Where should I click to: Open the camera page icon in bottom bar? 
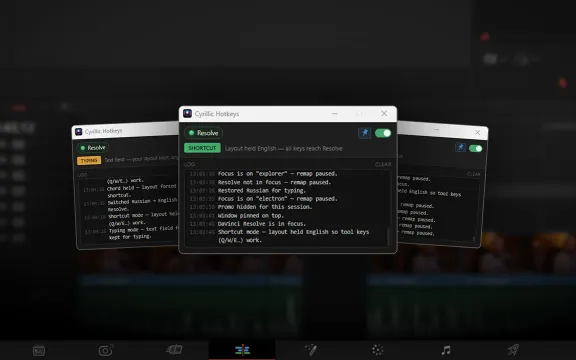click(106, 350)
